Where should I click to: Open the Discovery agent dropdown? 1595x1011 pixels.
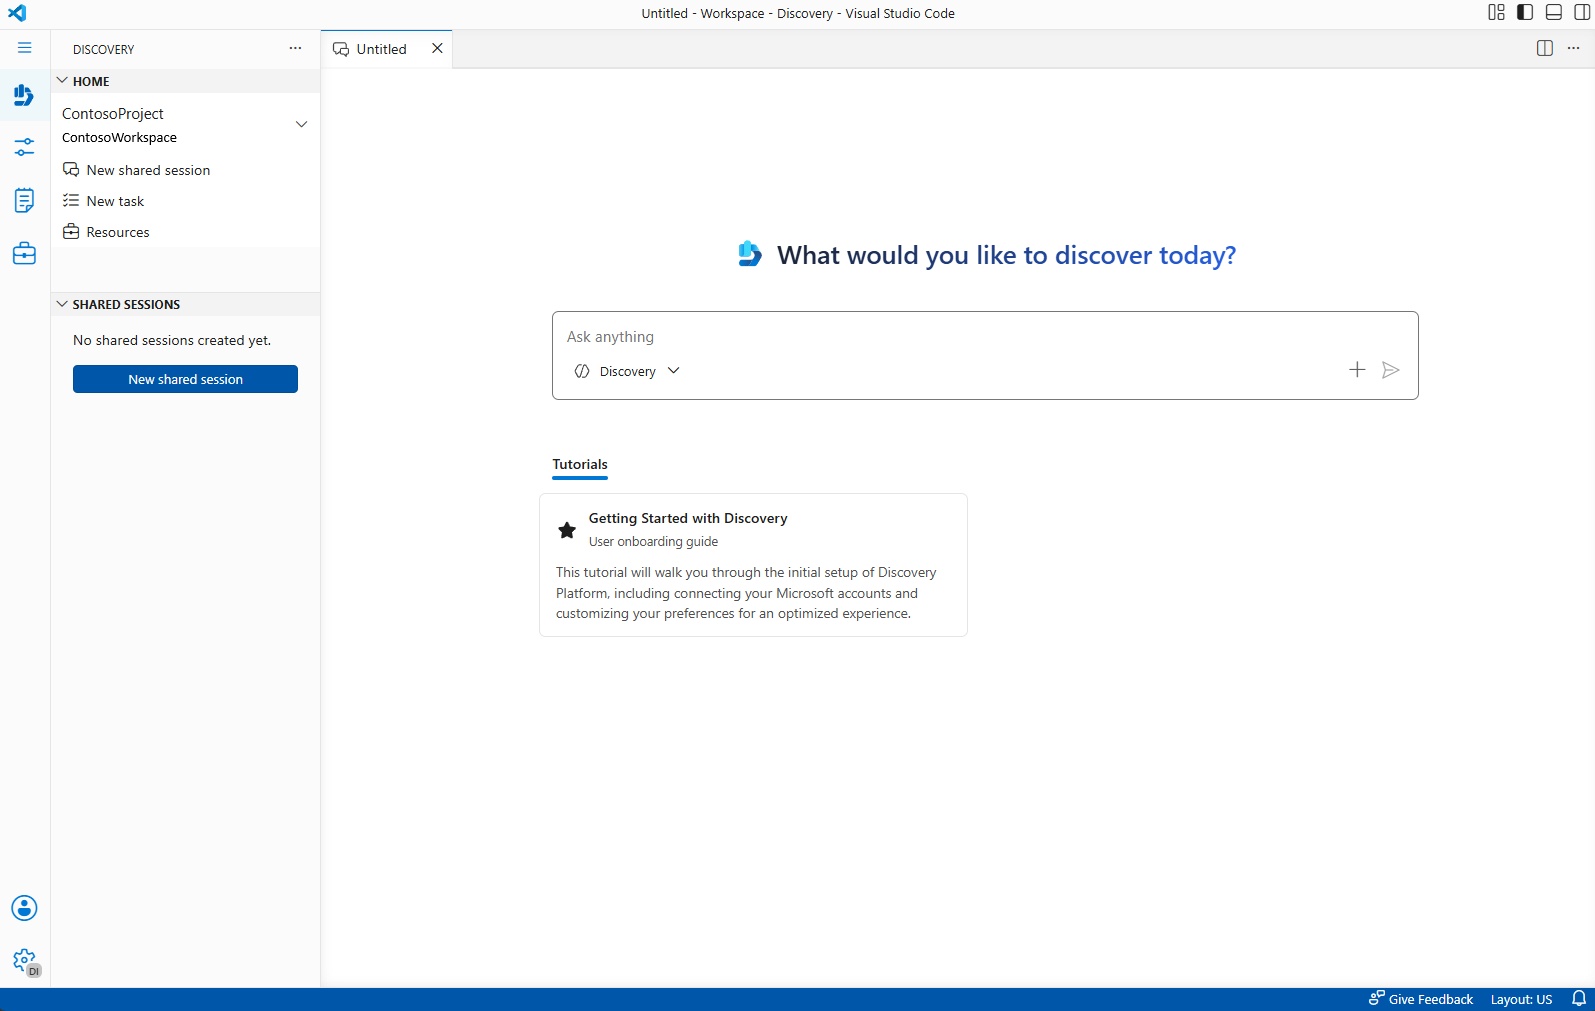pos(628,371)
